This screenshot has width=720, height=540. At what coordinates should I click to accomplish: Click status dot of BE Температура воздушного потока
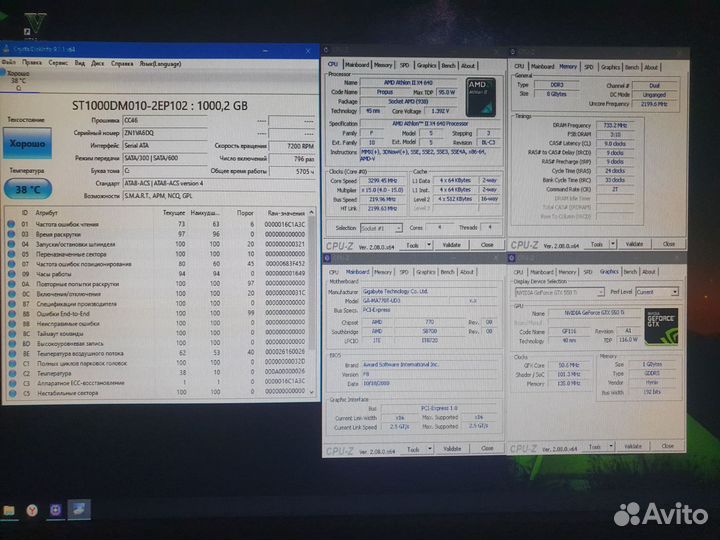point(12,354)
